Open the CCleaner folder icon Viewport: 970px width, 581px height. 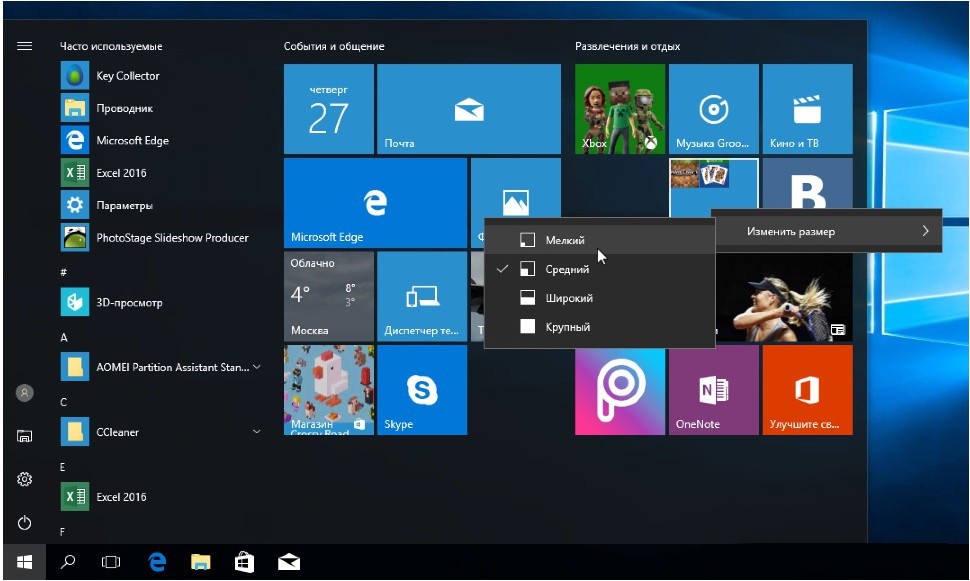[x=75, y=431]
